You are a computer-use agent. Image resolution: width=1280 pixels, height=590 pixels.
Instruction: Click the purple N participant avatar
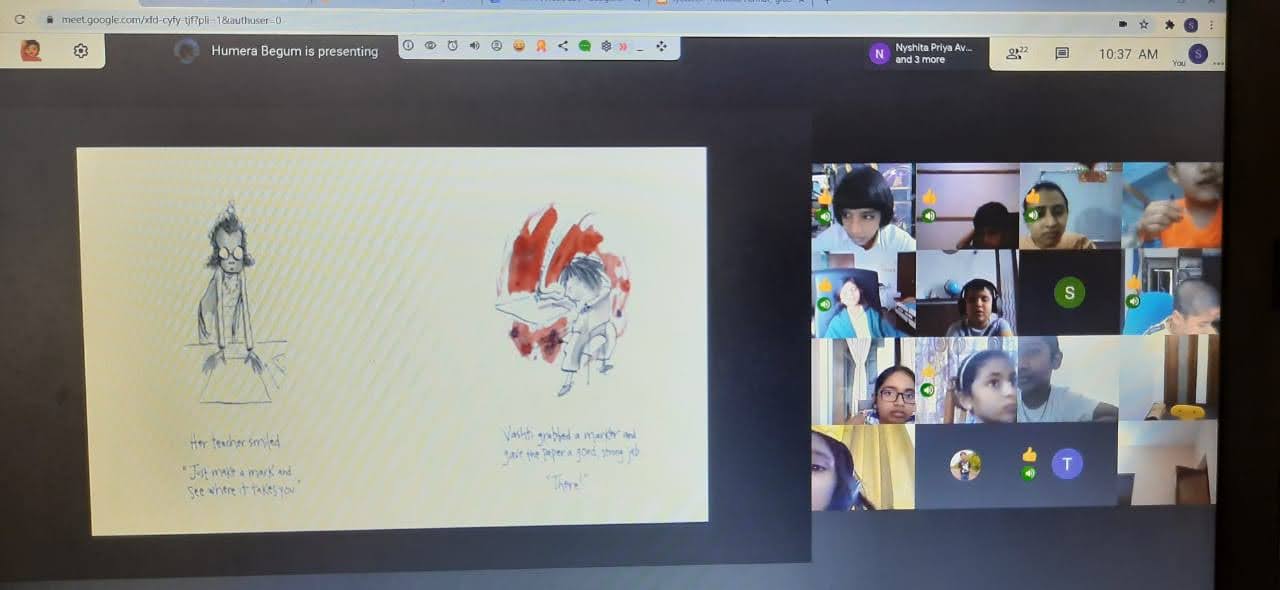tap(879, 54)
